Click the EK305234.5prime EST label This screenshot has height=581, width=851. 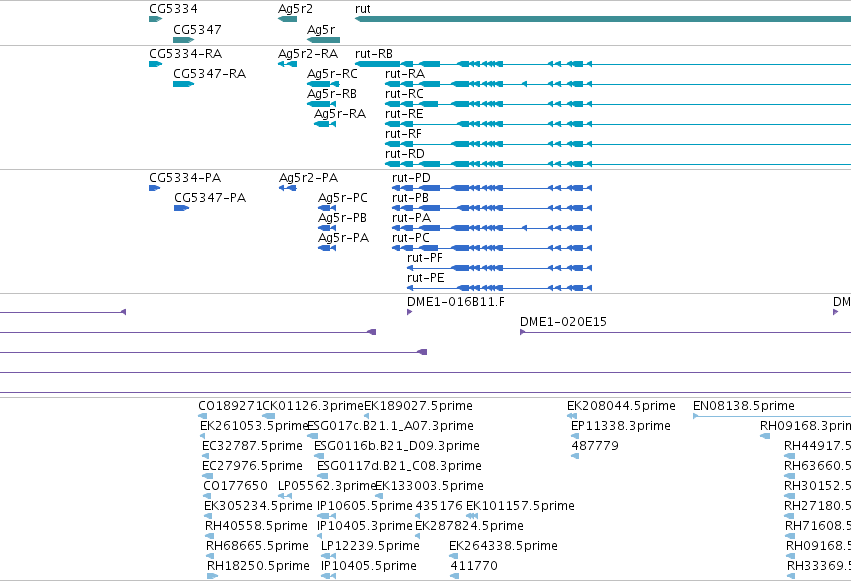coord(258,507)
